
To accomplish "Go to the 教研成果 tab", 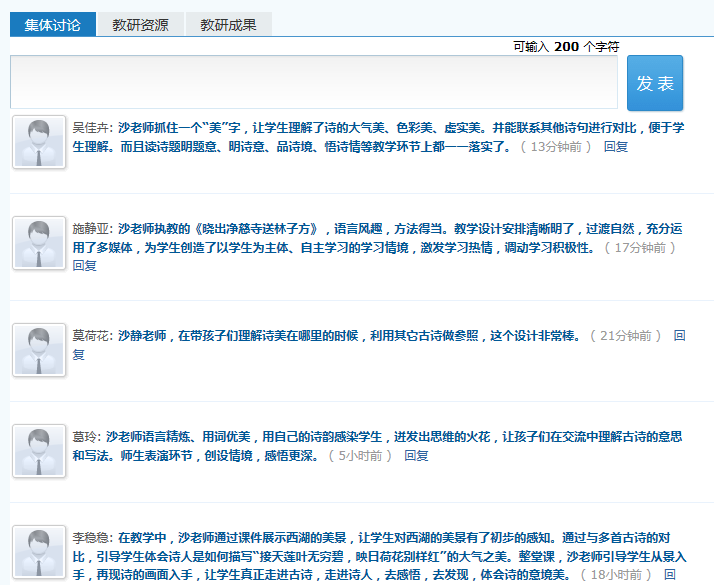I will pyautogui.click(x=228, y=25).
